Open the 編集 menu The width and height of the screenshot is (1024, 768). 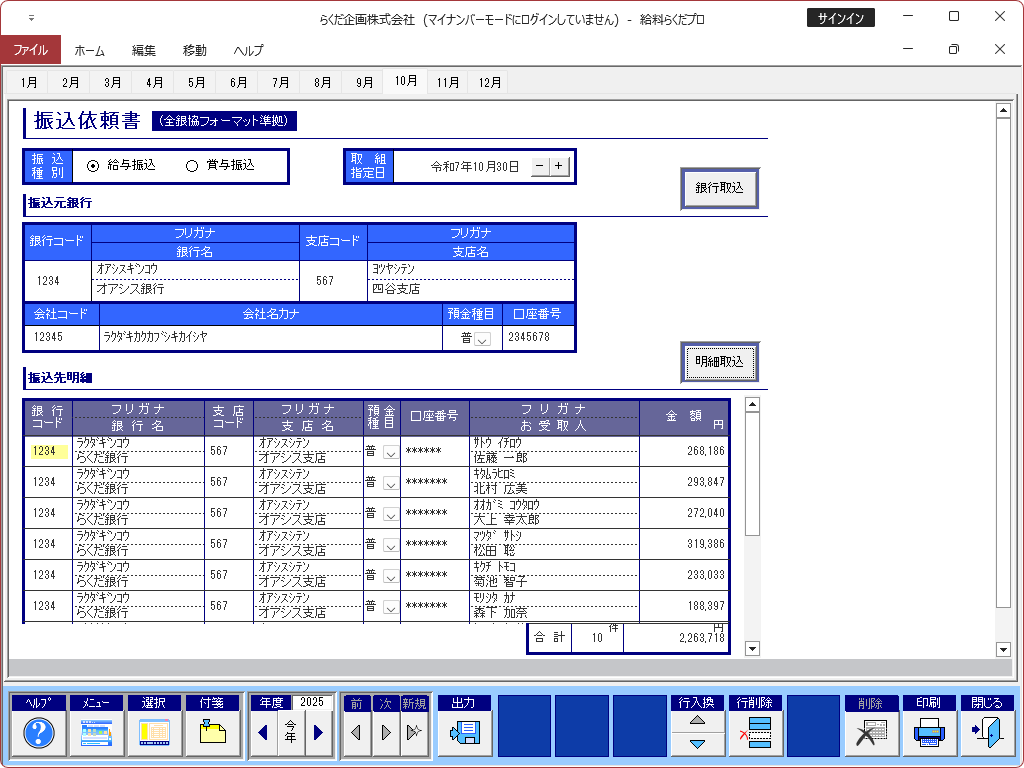pos(144,50)
